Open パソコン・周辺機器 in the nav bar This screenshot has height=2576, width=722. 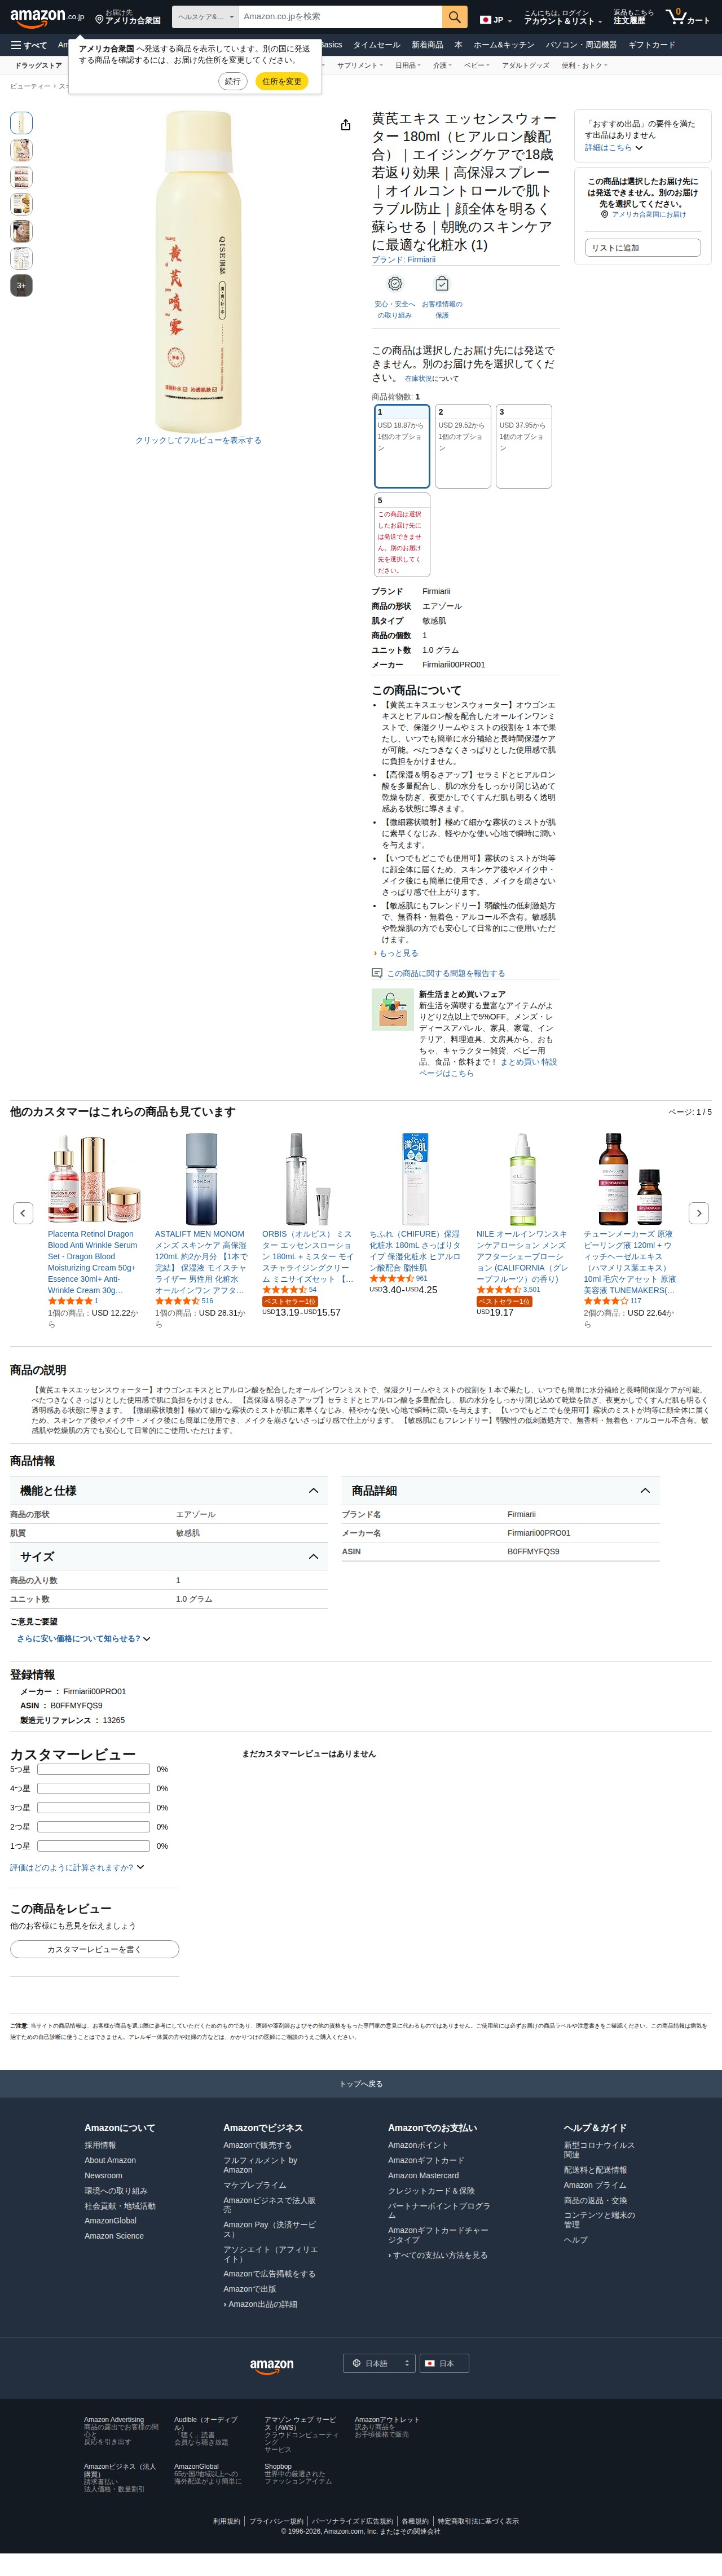tap(581, 45)
